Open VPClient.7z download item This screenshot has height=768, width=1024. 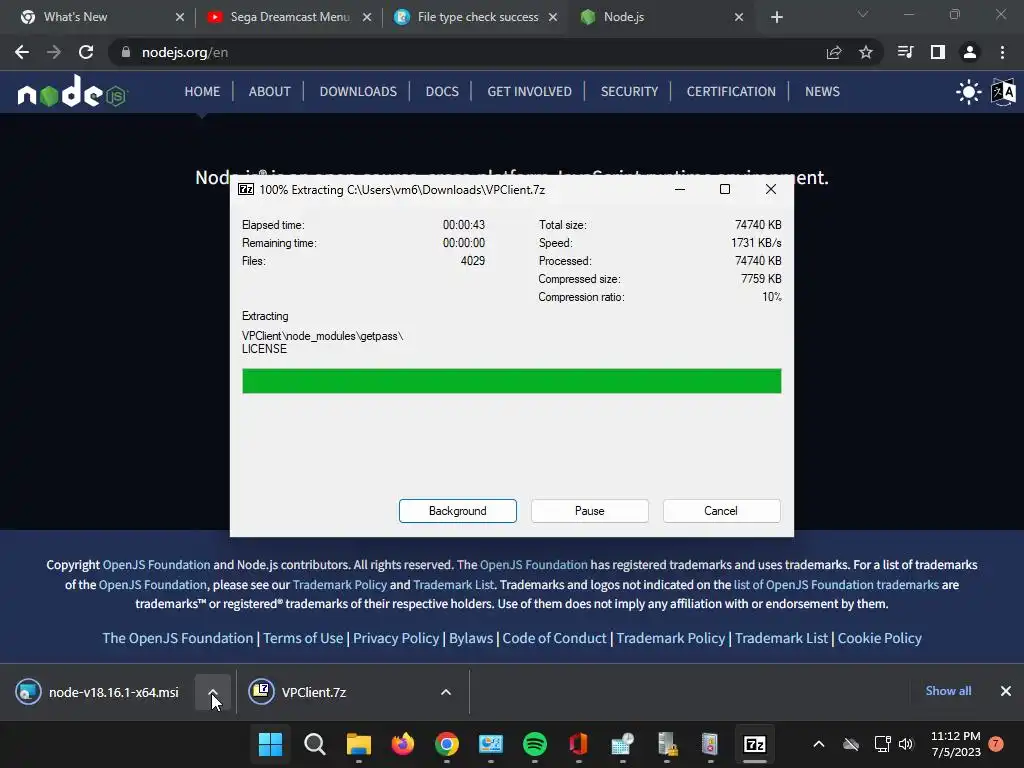pos(300,692)
